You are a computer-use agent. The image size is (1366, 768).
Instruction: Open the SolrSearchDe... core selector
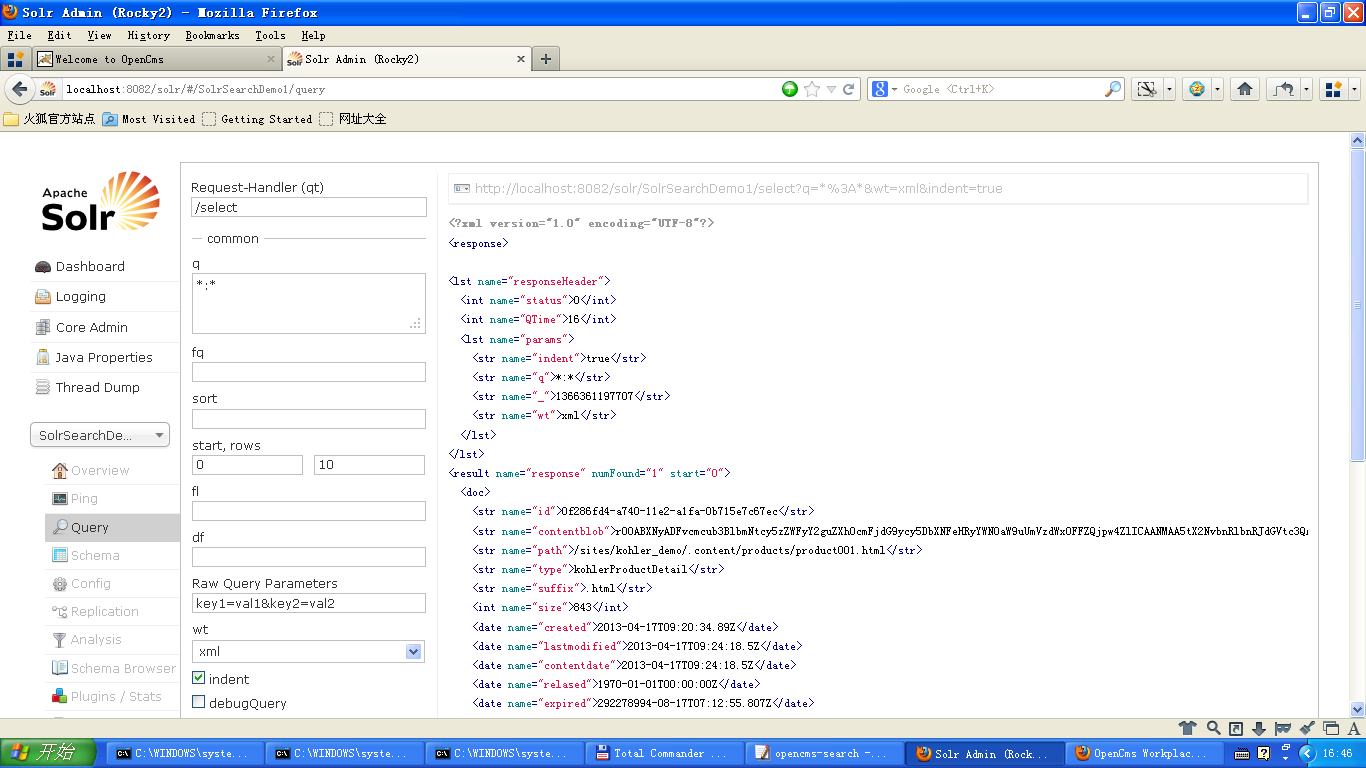tap(100, 435)
